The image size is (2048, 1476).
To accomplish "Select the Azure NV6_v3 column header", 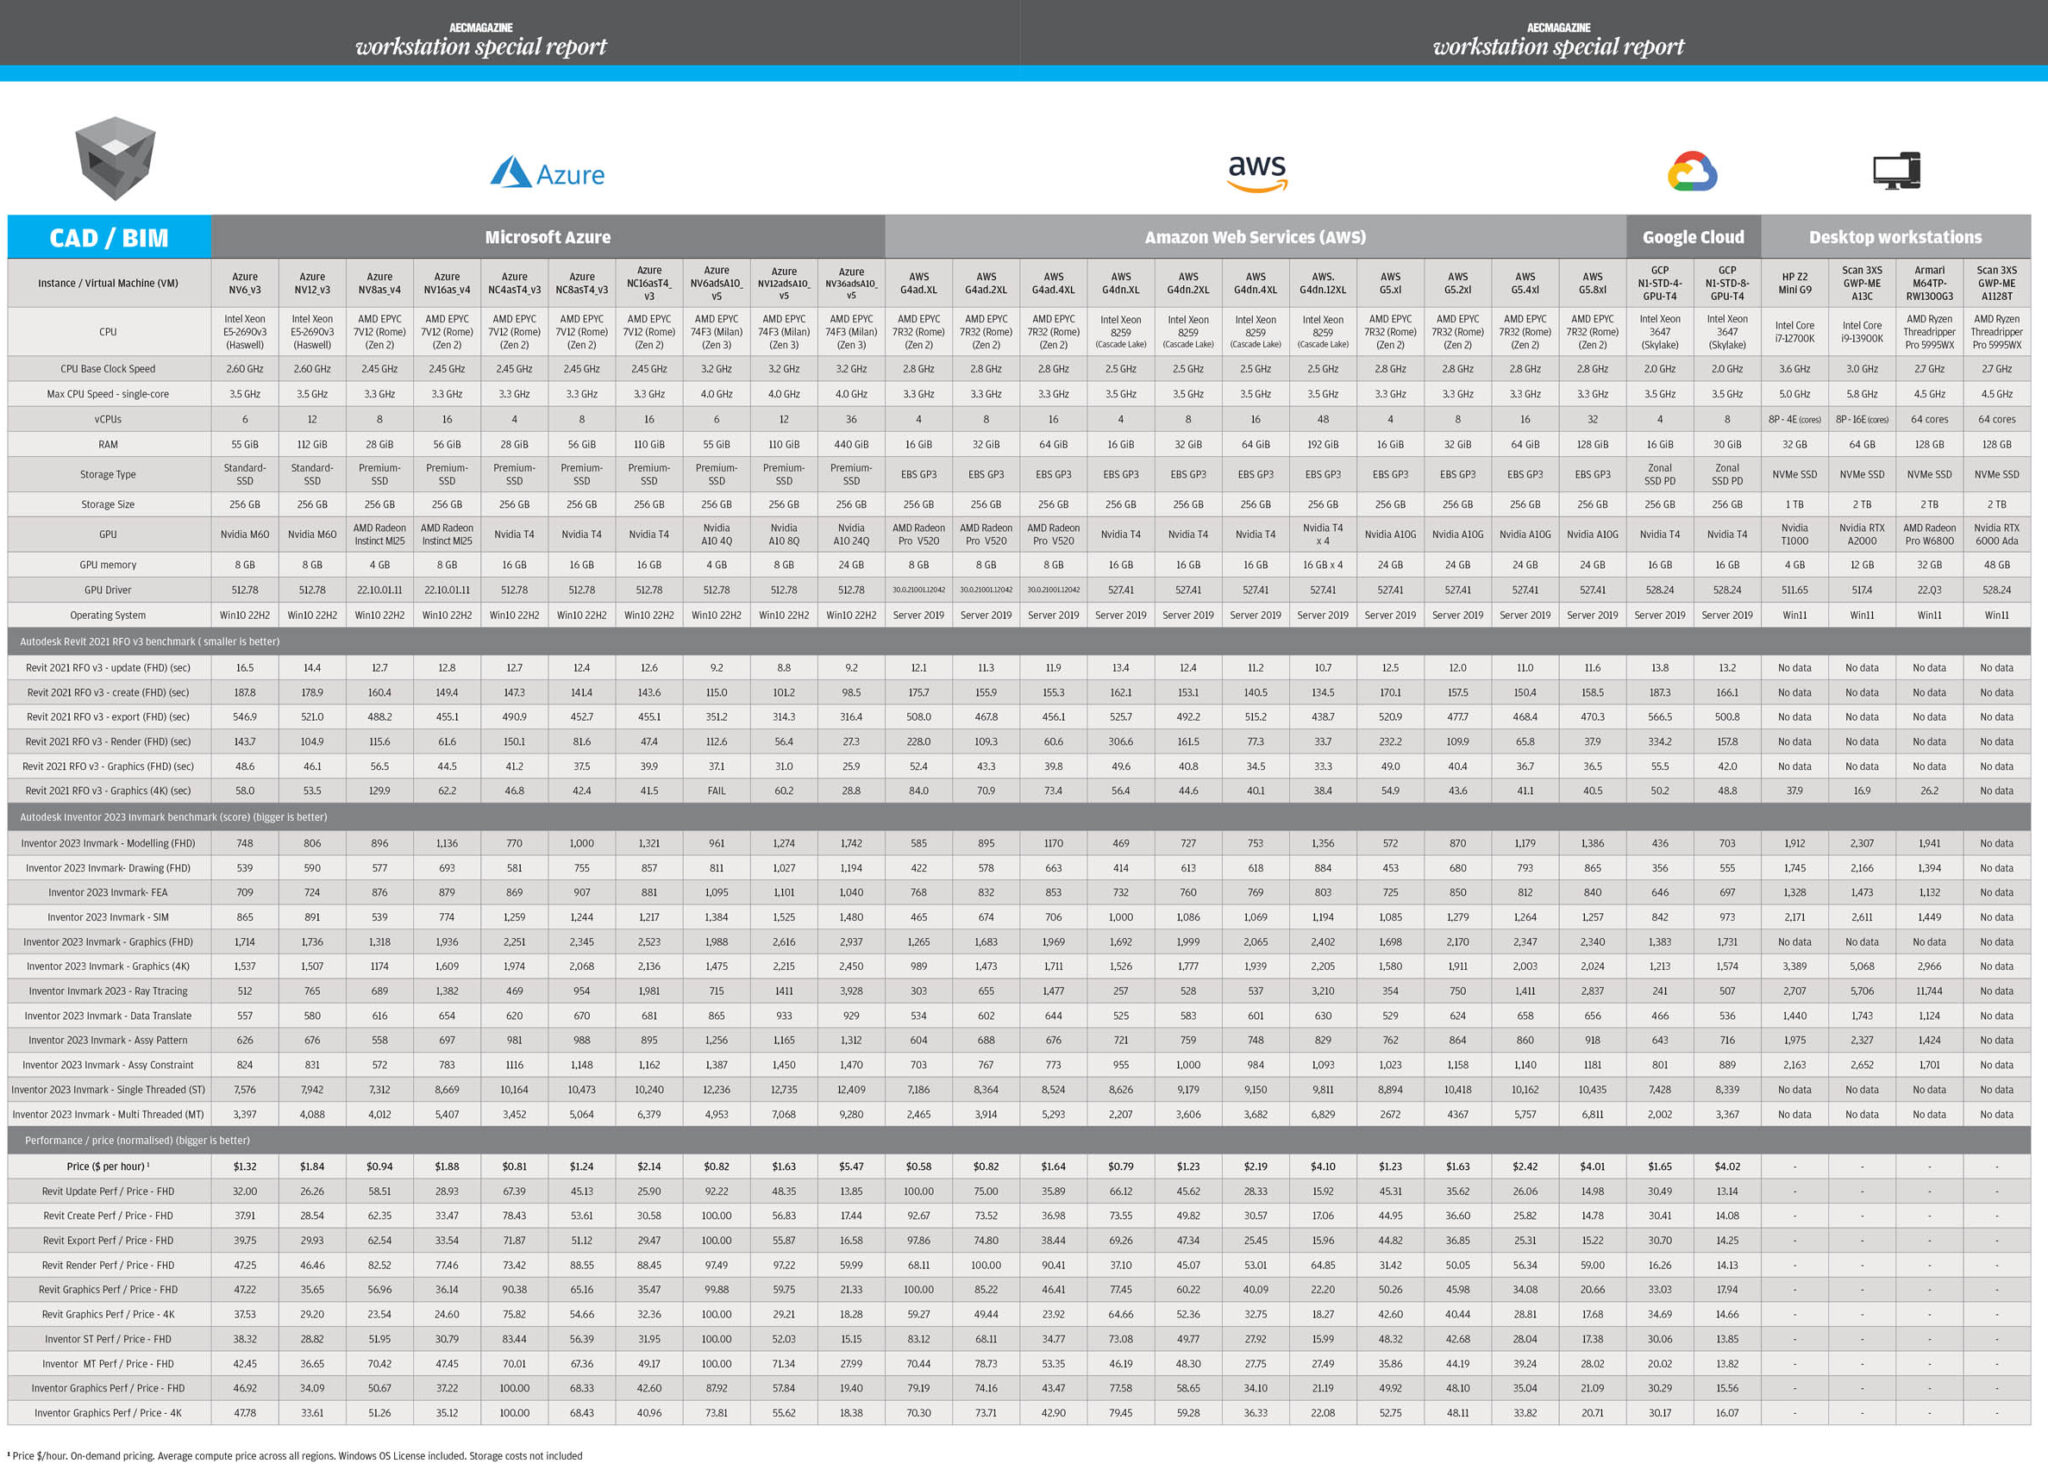I will point(245,282).
